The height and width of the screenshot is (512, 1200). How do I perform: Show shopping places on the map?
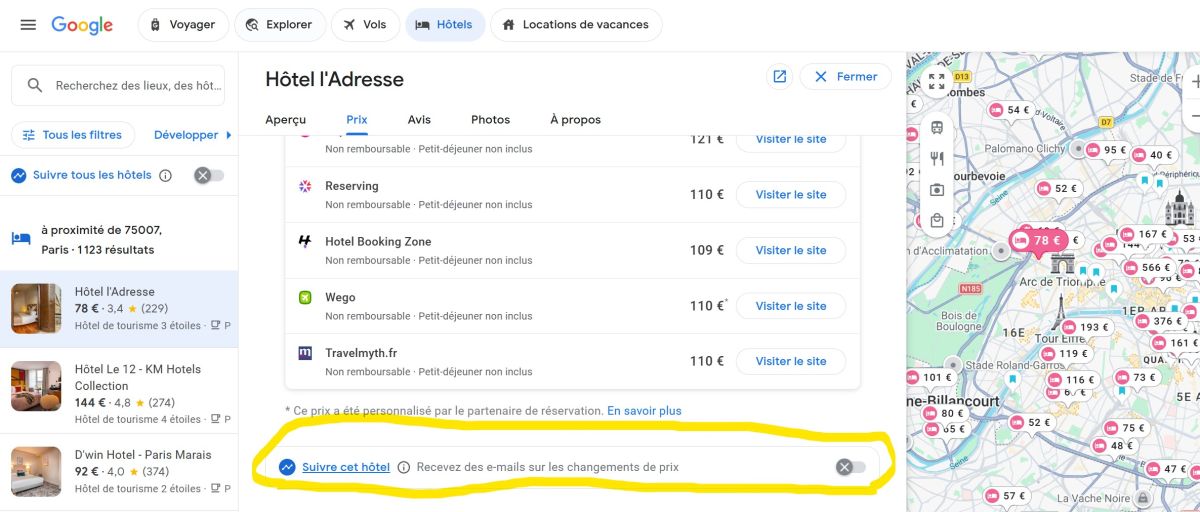click(x=937, y=220)
